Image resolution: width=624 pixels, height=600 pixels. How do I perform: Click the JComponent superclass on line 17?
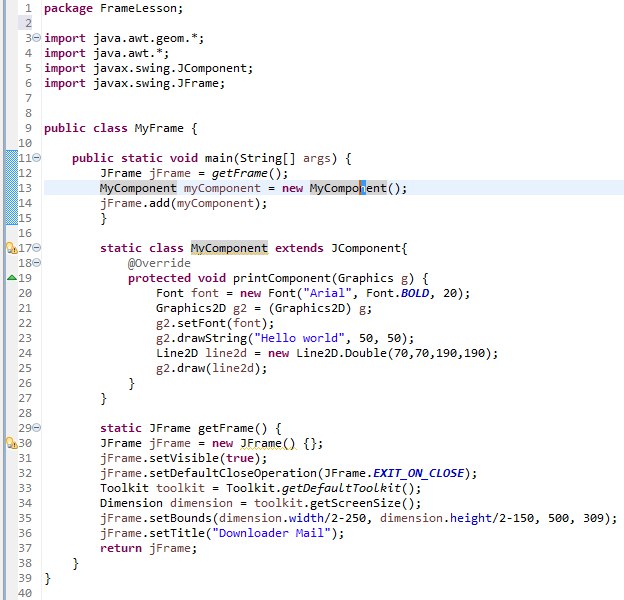(366, 248)
